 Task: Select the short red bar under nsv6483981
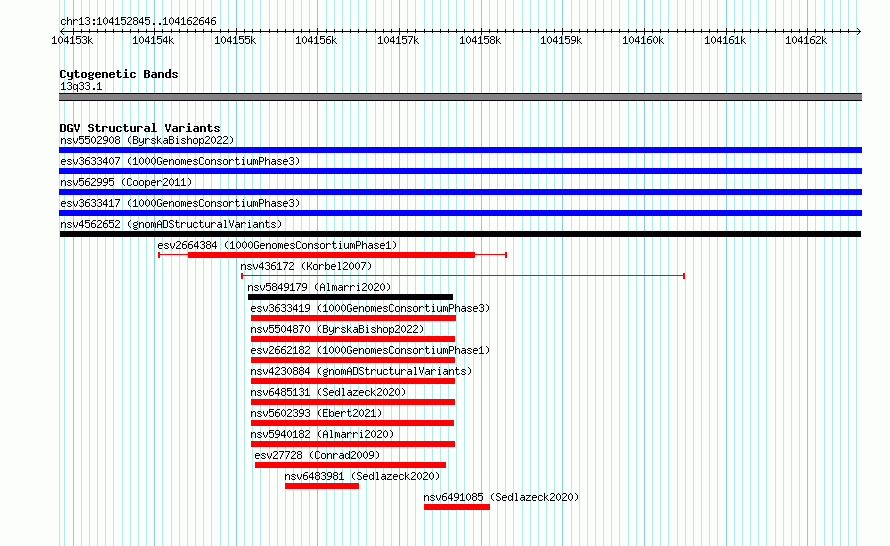[x=322, y=486]
